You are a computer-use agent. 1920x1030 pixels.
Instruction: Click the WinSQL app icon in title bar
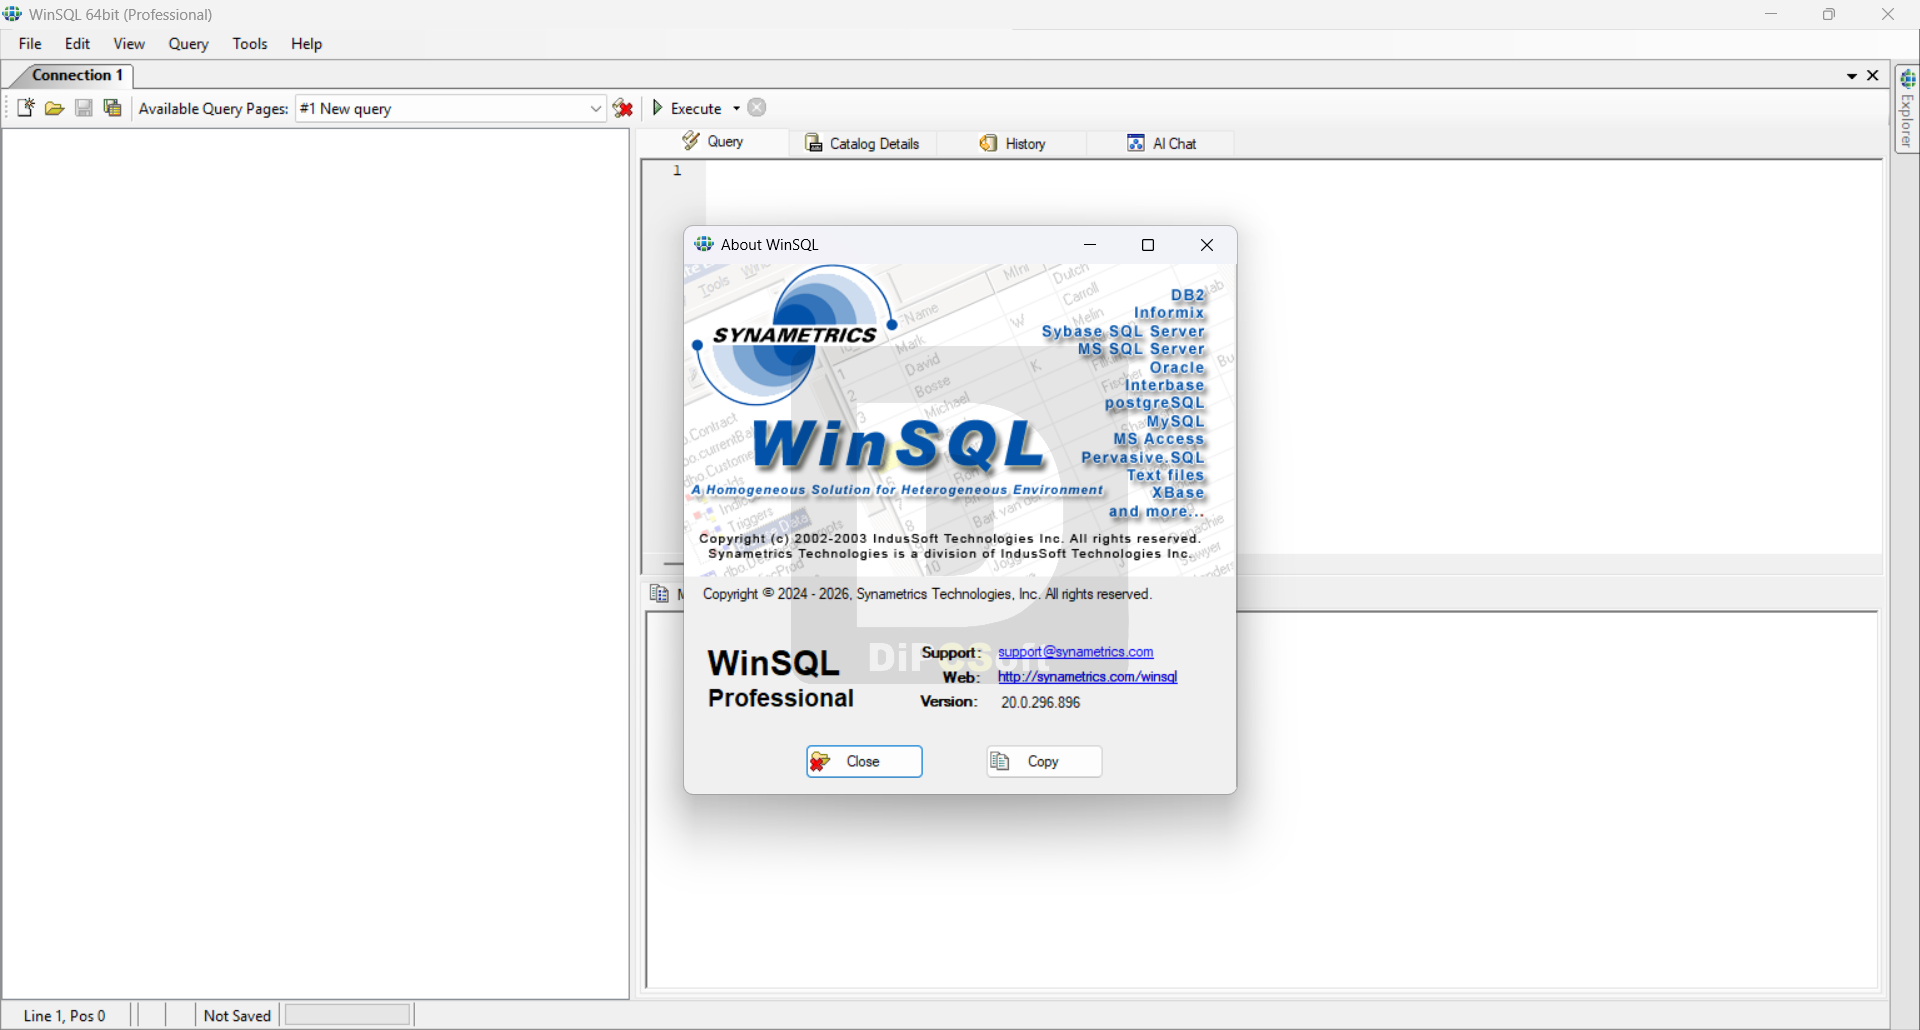coord(13,14)
